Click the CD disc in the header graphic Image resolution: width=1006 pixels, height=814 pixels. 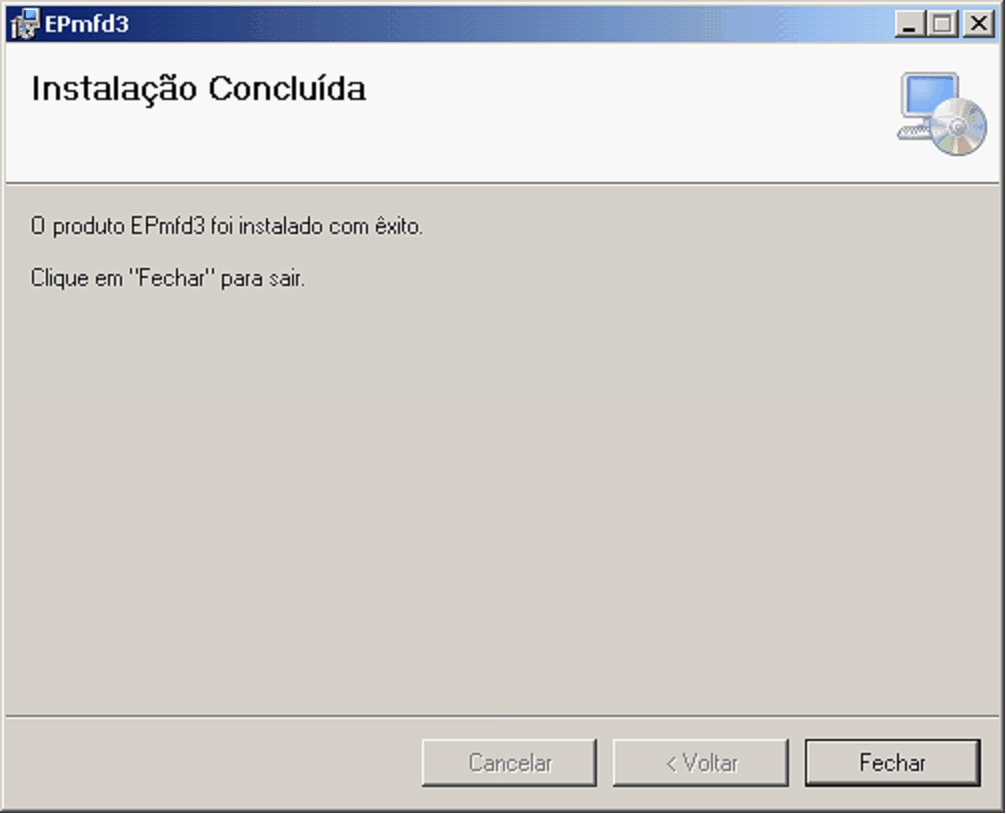[959, 127]
